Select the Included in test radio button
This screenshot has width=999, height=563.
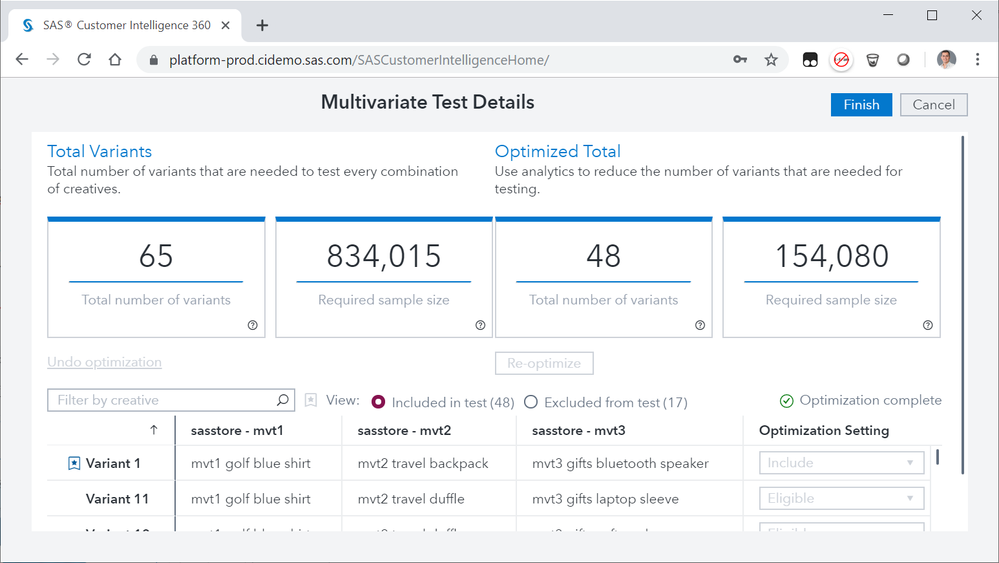pos(379,402)
